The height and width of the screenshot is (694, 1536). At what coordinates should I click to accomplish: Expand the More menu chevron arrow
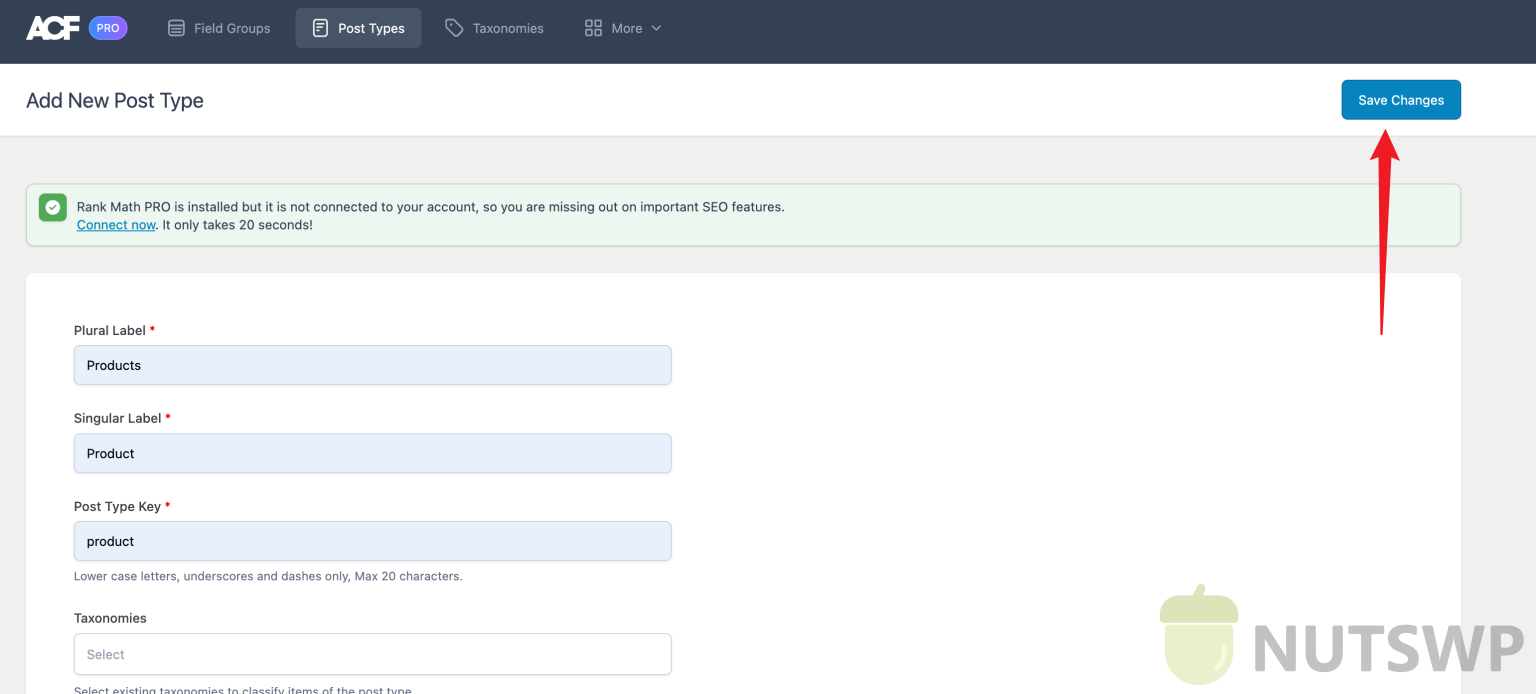pyautogui.click(x=657, y=28)
